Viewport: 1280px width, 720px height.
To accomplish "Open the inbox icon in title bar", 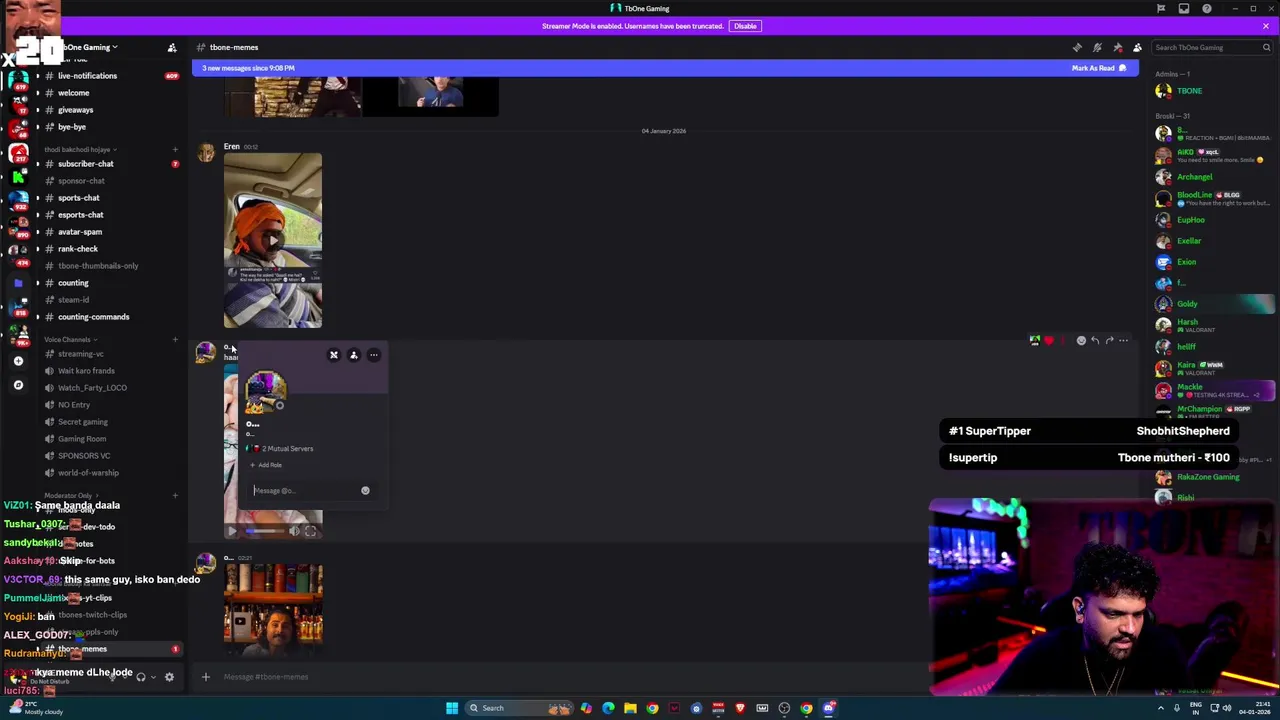I will pyautogui.click(x=1184, y=8).
